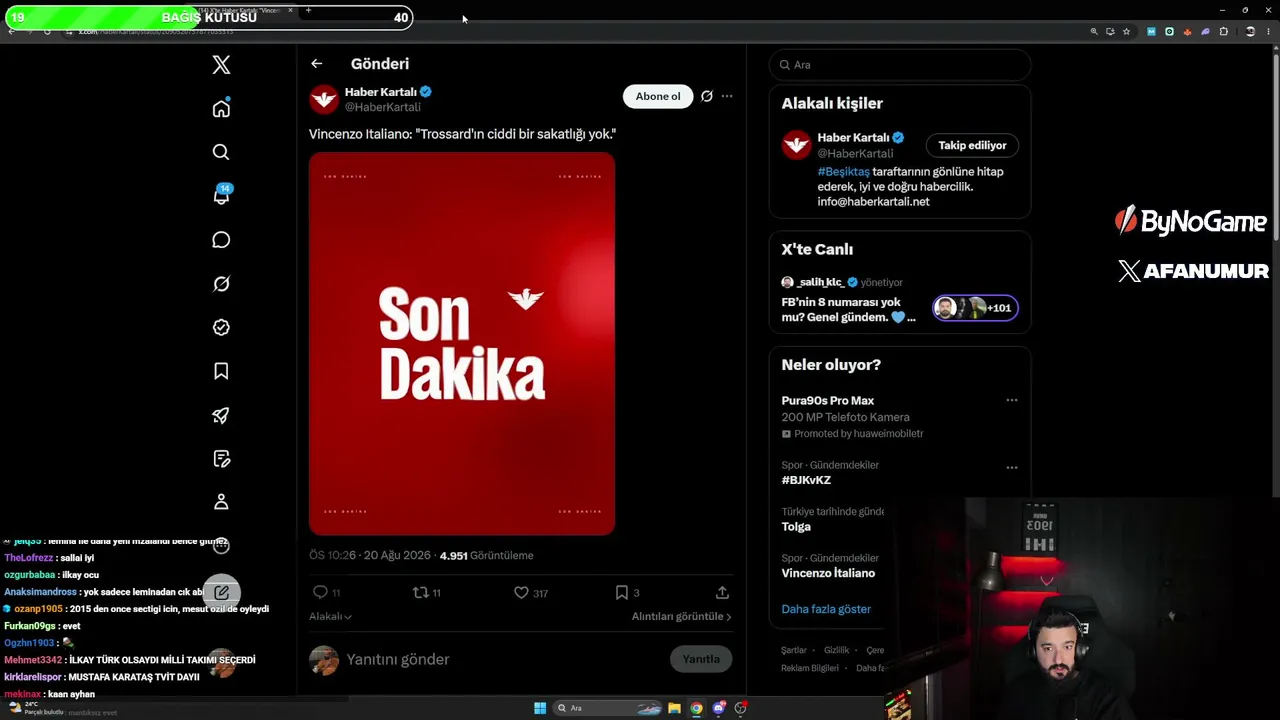Open more options for Pura90s Pro Max ad

tap(1012, 400)
